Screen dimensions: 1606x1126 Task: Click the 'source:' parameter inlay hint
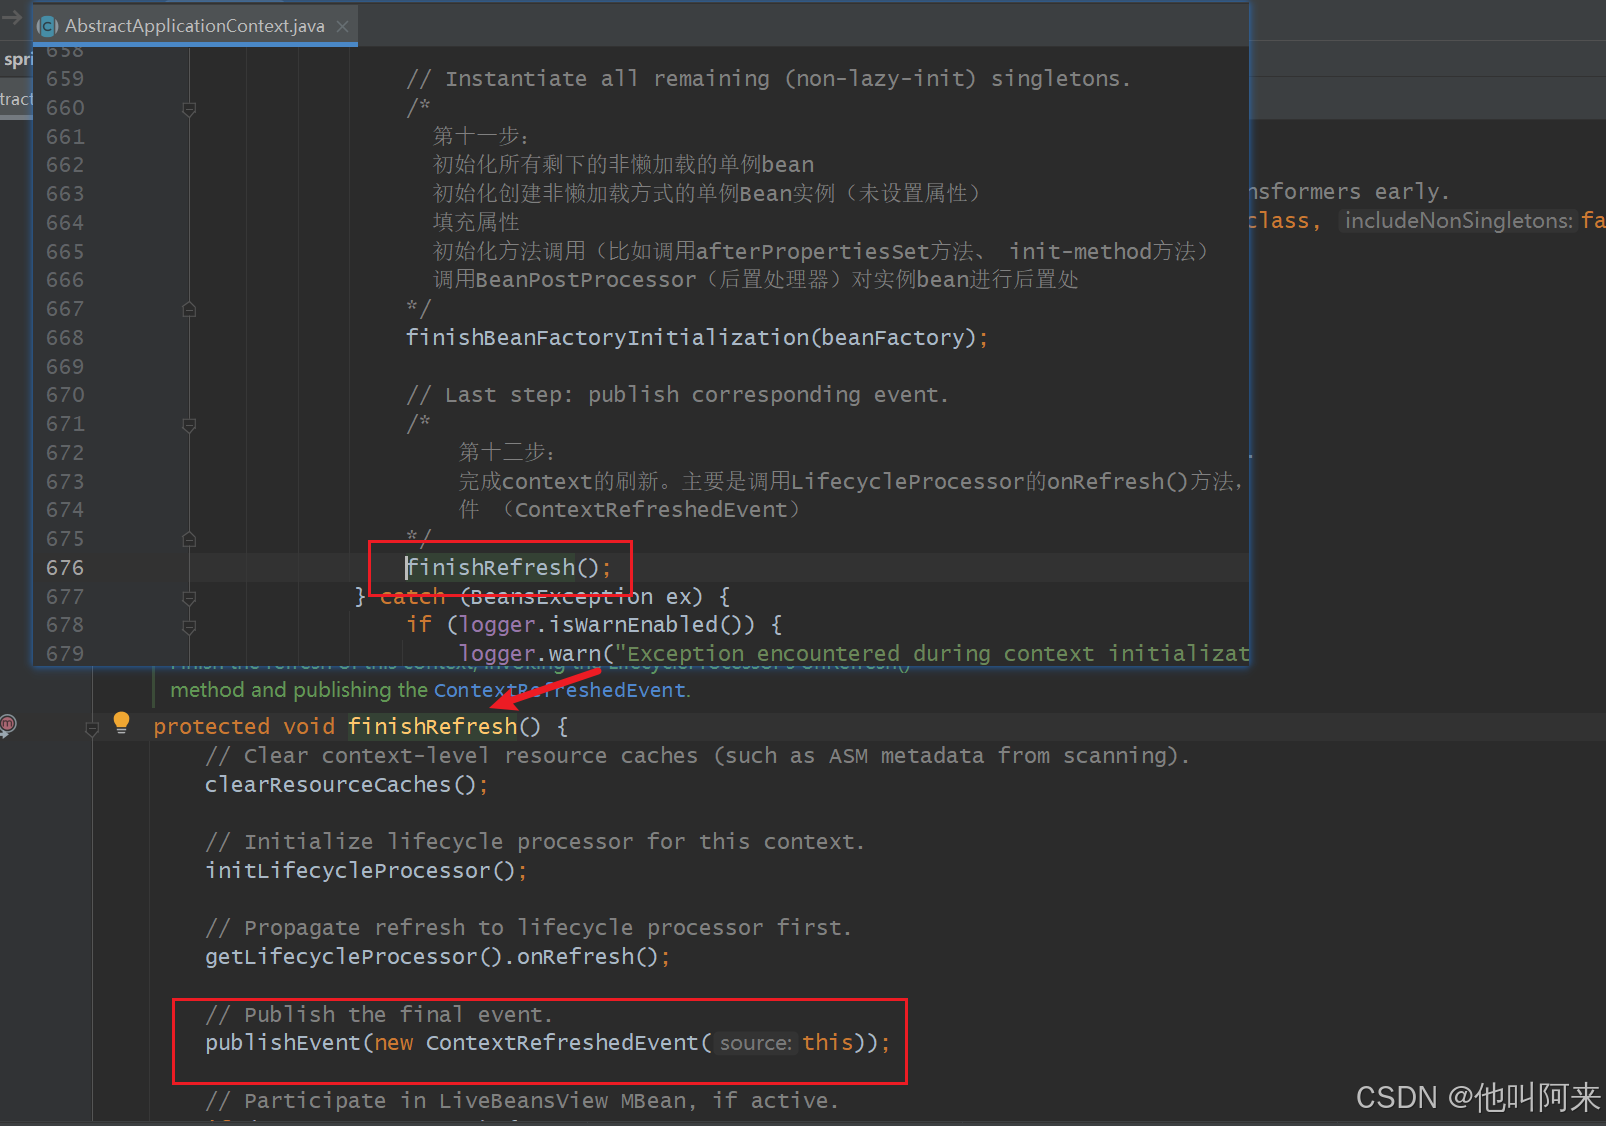755,1043
